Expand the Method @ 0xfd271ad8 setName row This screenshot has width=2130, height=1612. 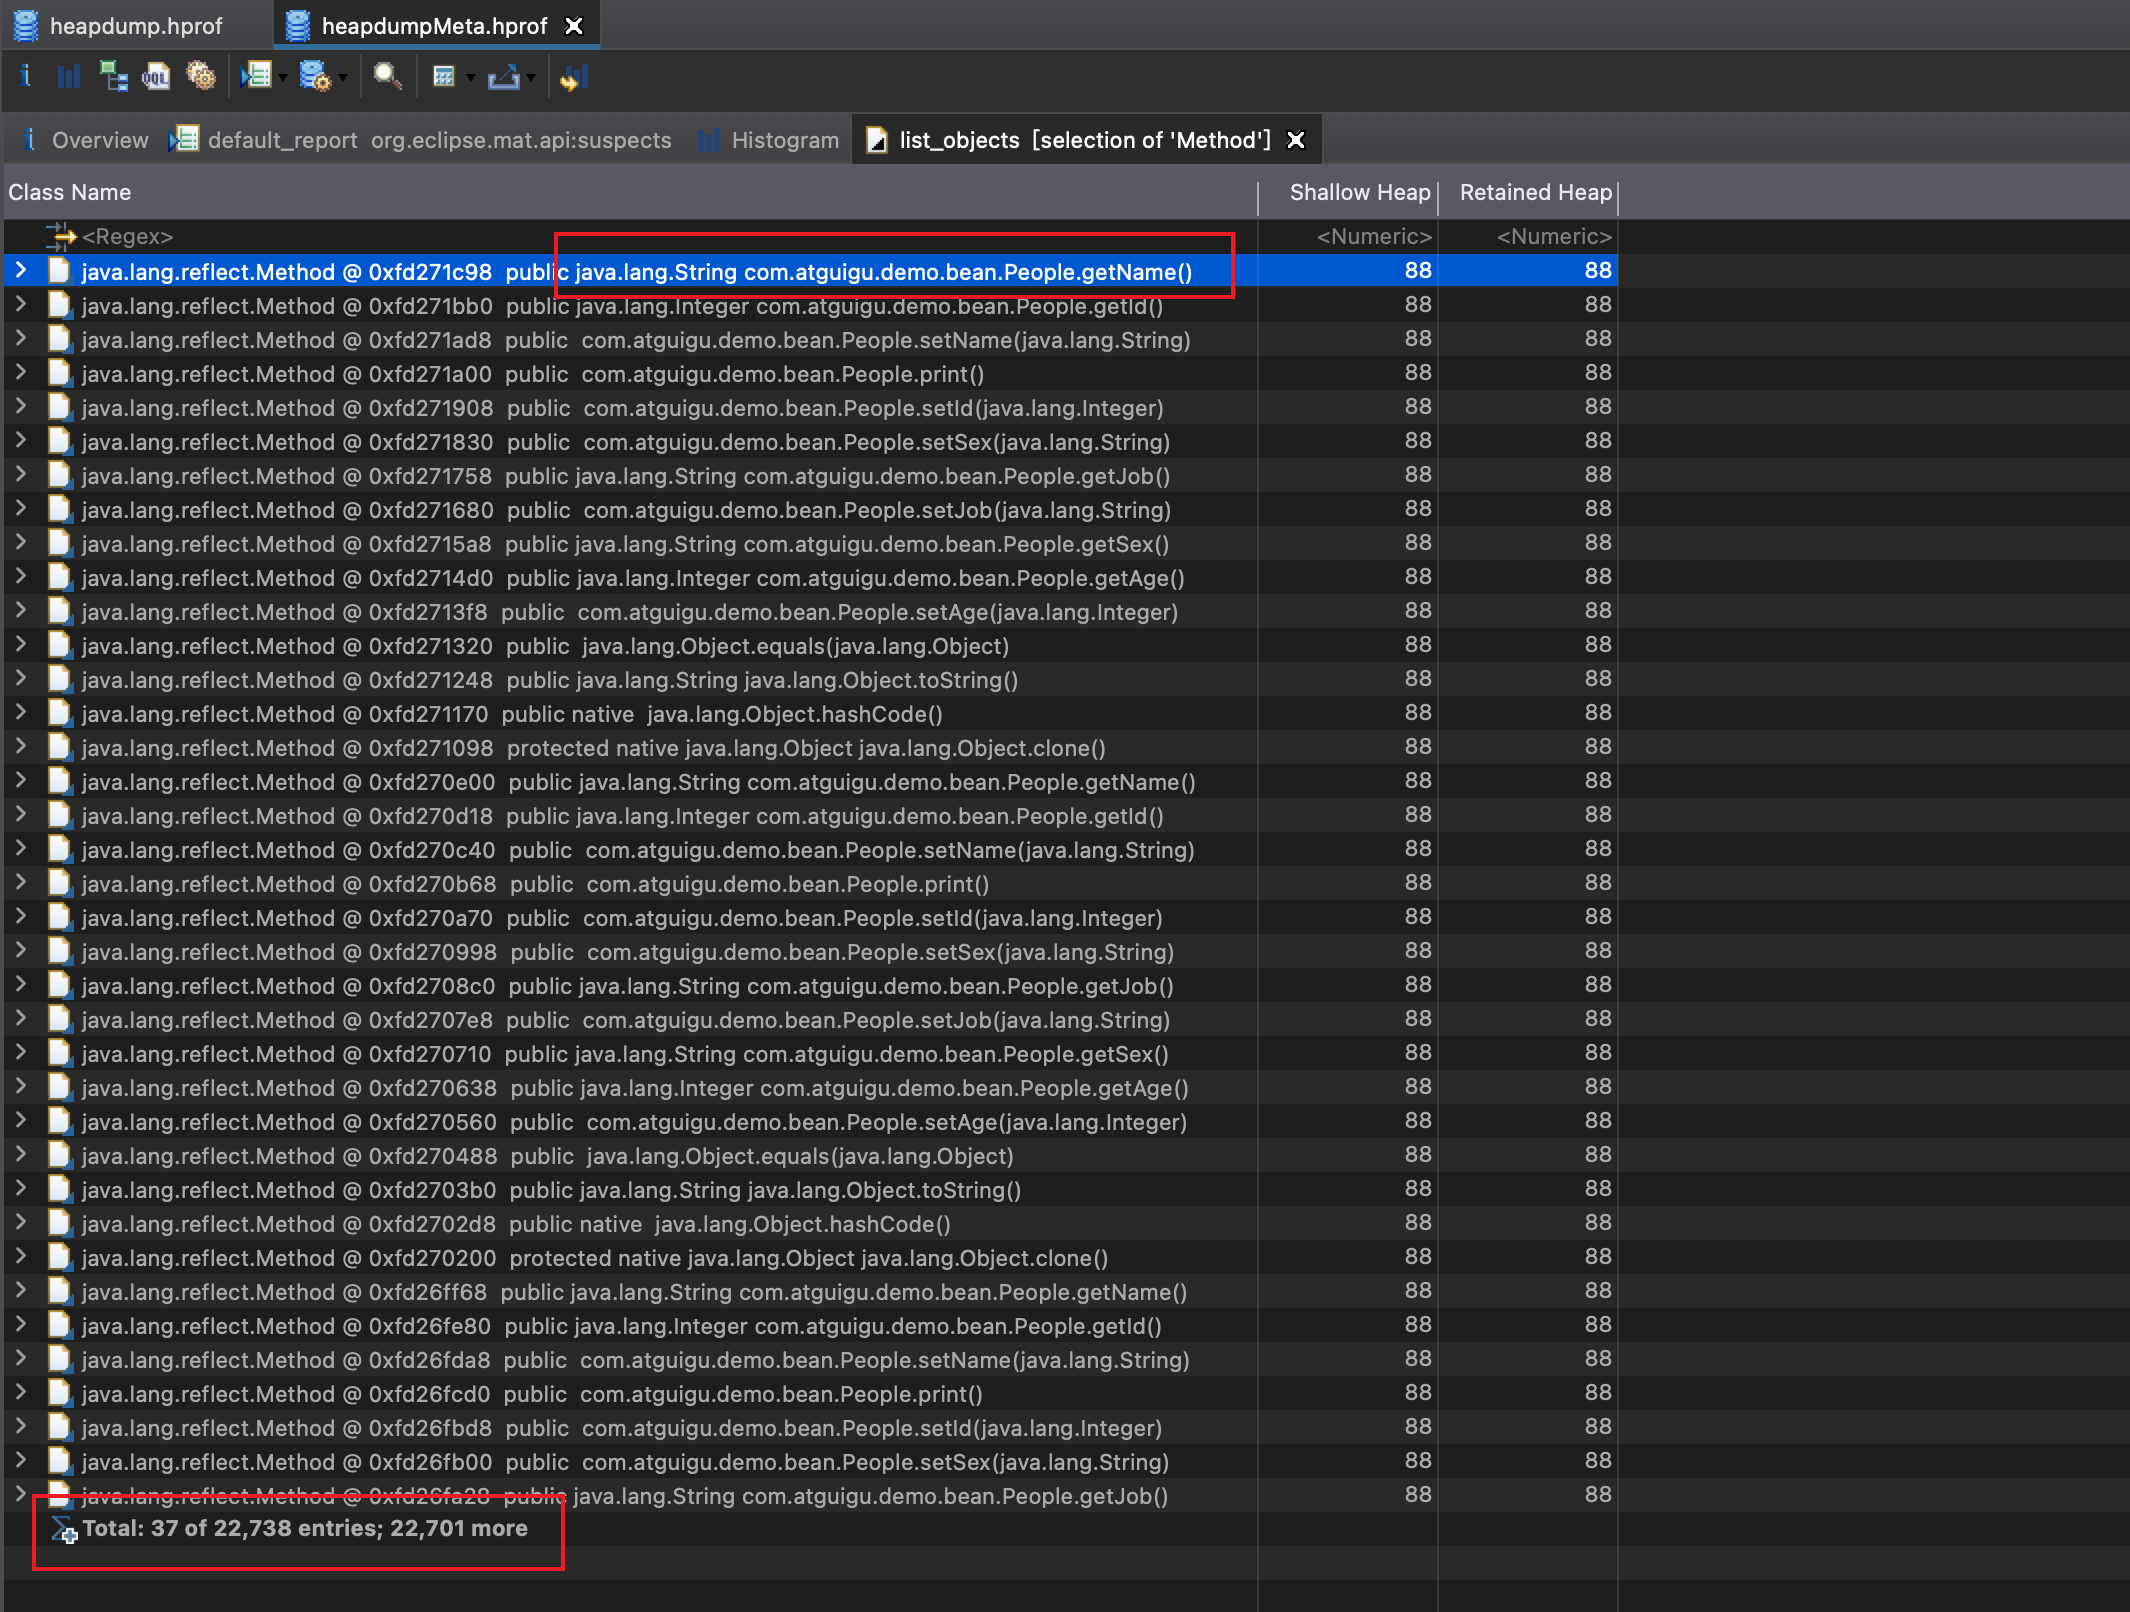coord(21,338)
